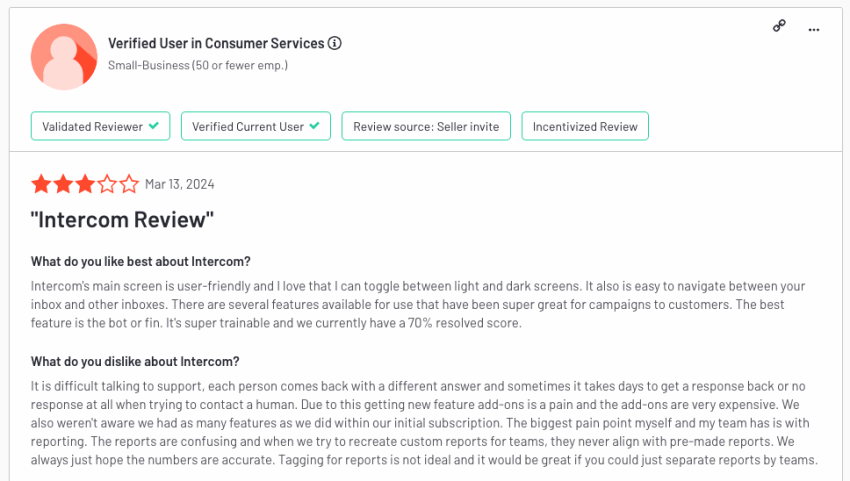Click the info icon beside Consumer Services
This screenshot has height=481, width=850.
click(x=334, y=43)
